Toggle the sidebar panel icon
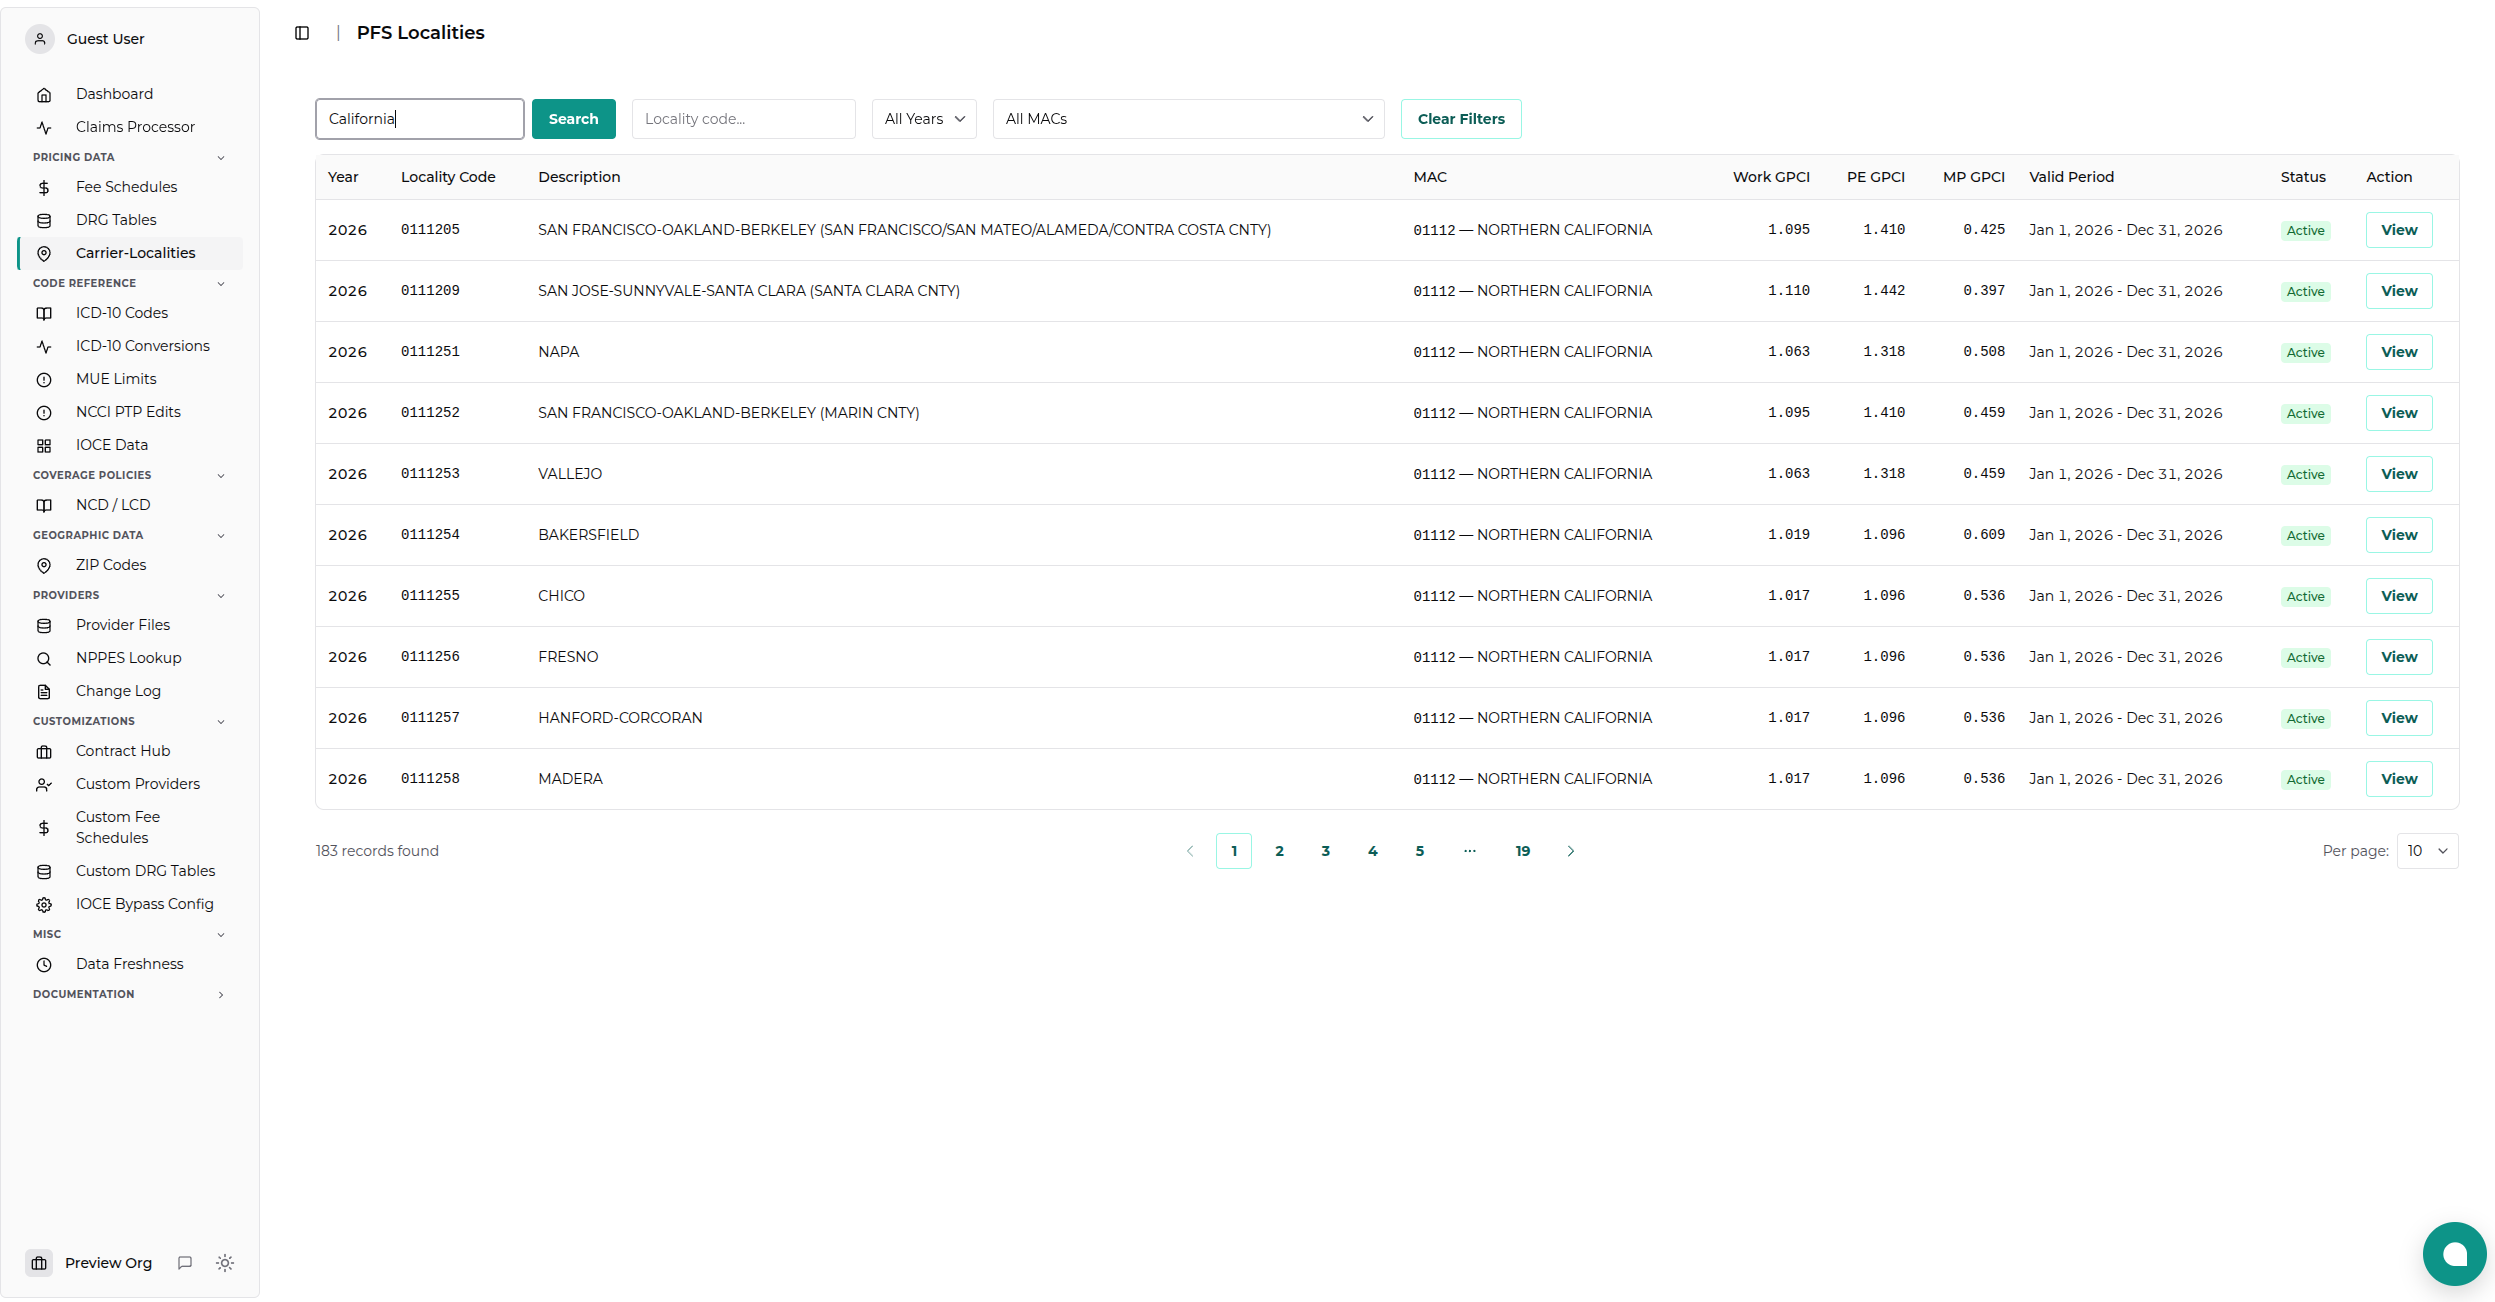This screenshot has width=2495, height=1302. [x=302, y=33]
